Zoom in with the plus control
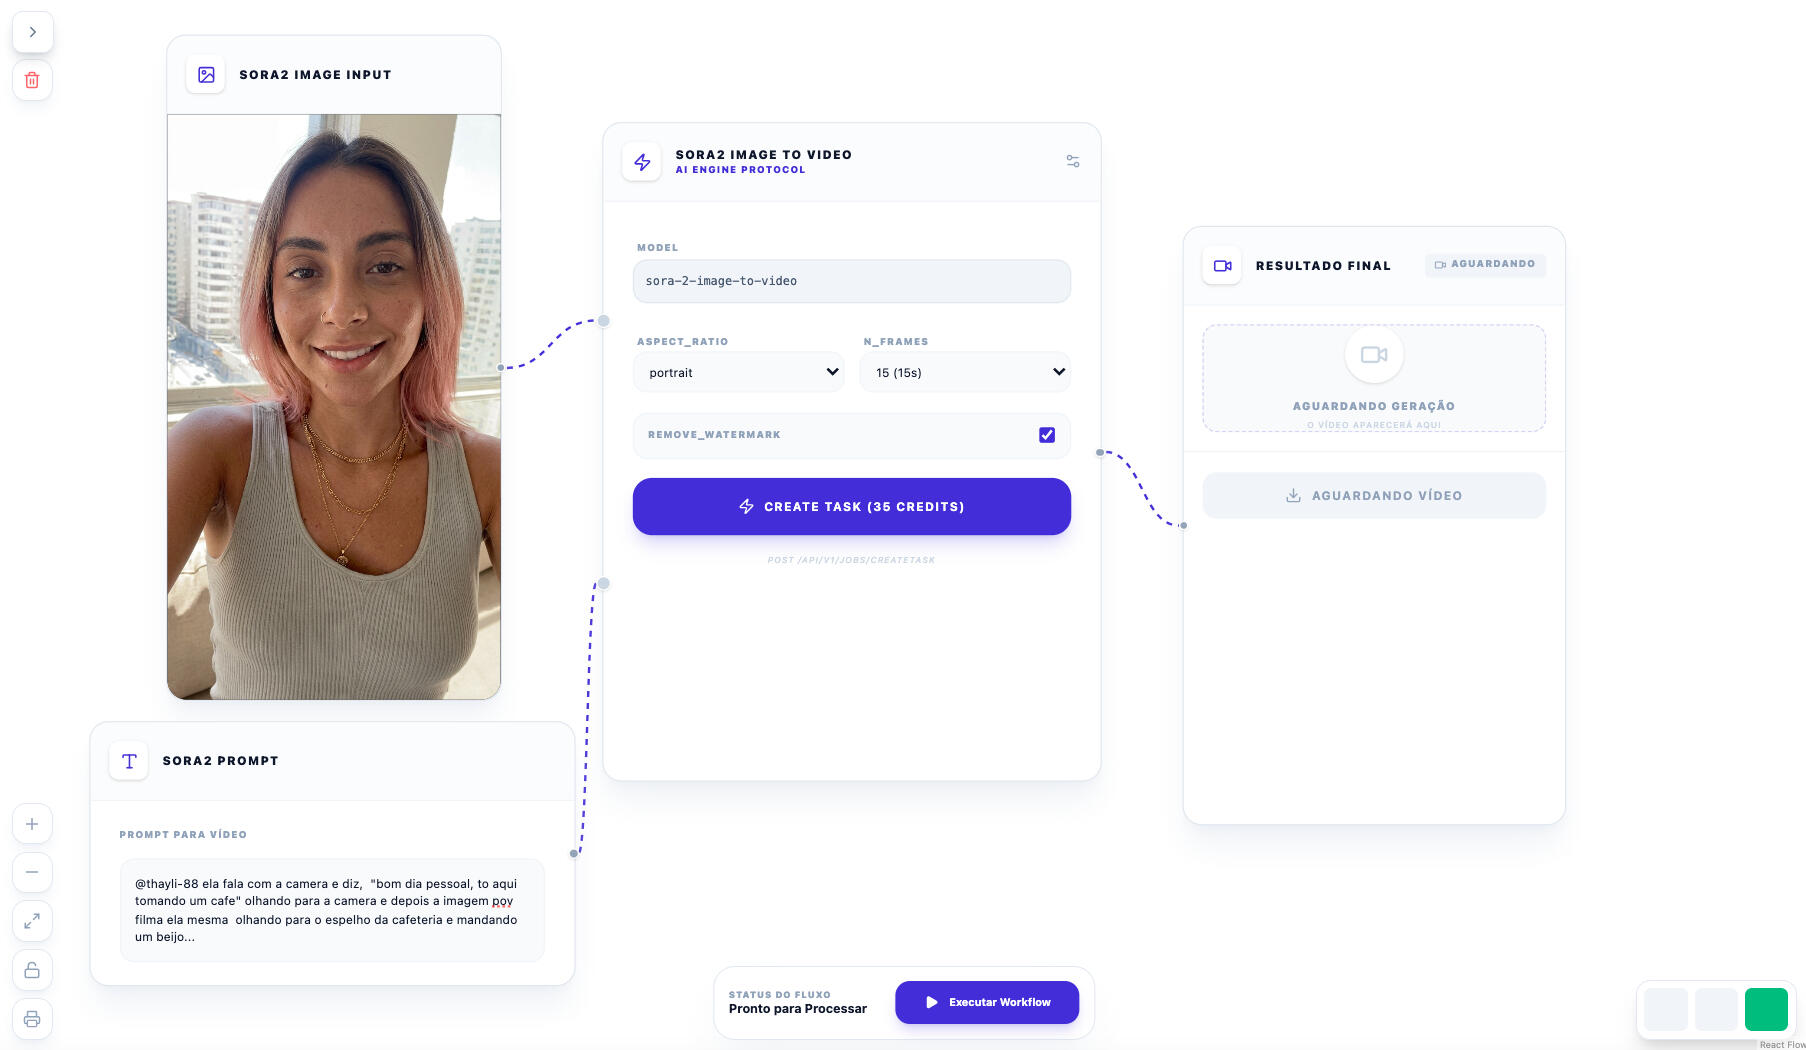 click(x=32, y=824)
